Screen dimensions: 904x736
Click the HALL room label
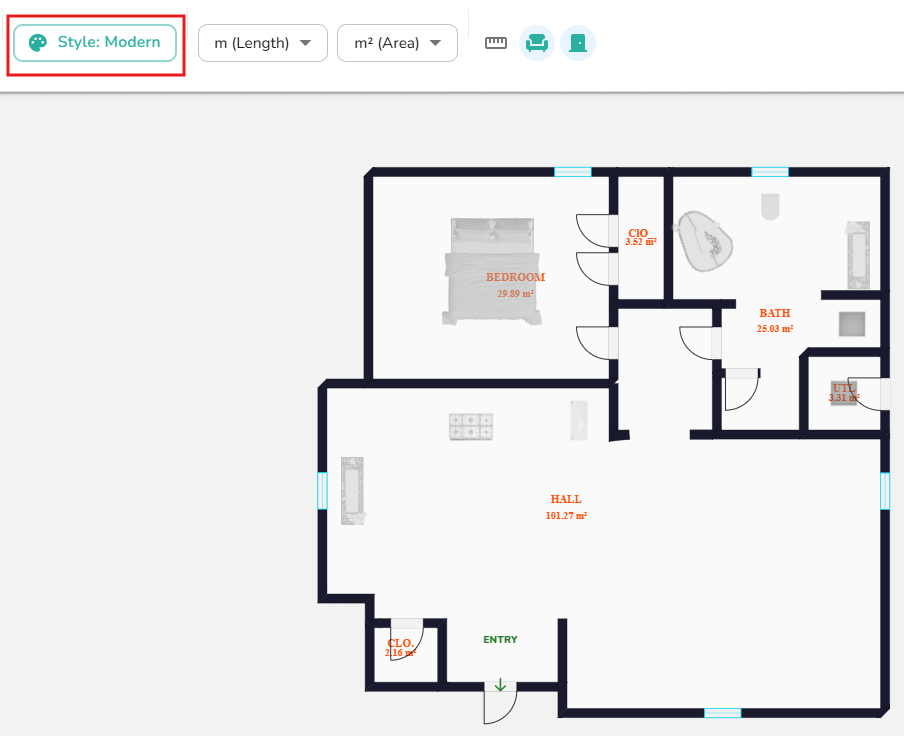(x=565, y=499)
